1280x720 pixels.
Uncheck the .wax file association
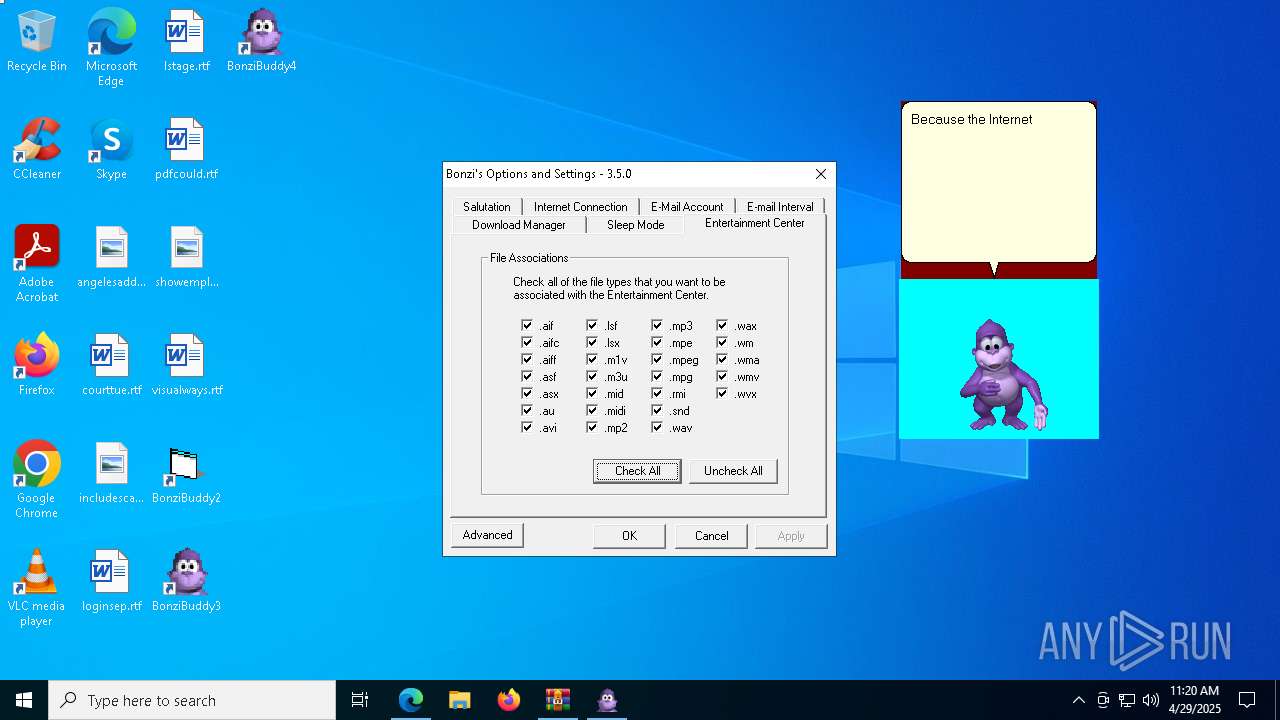722,325
